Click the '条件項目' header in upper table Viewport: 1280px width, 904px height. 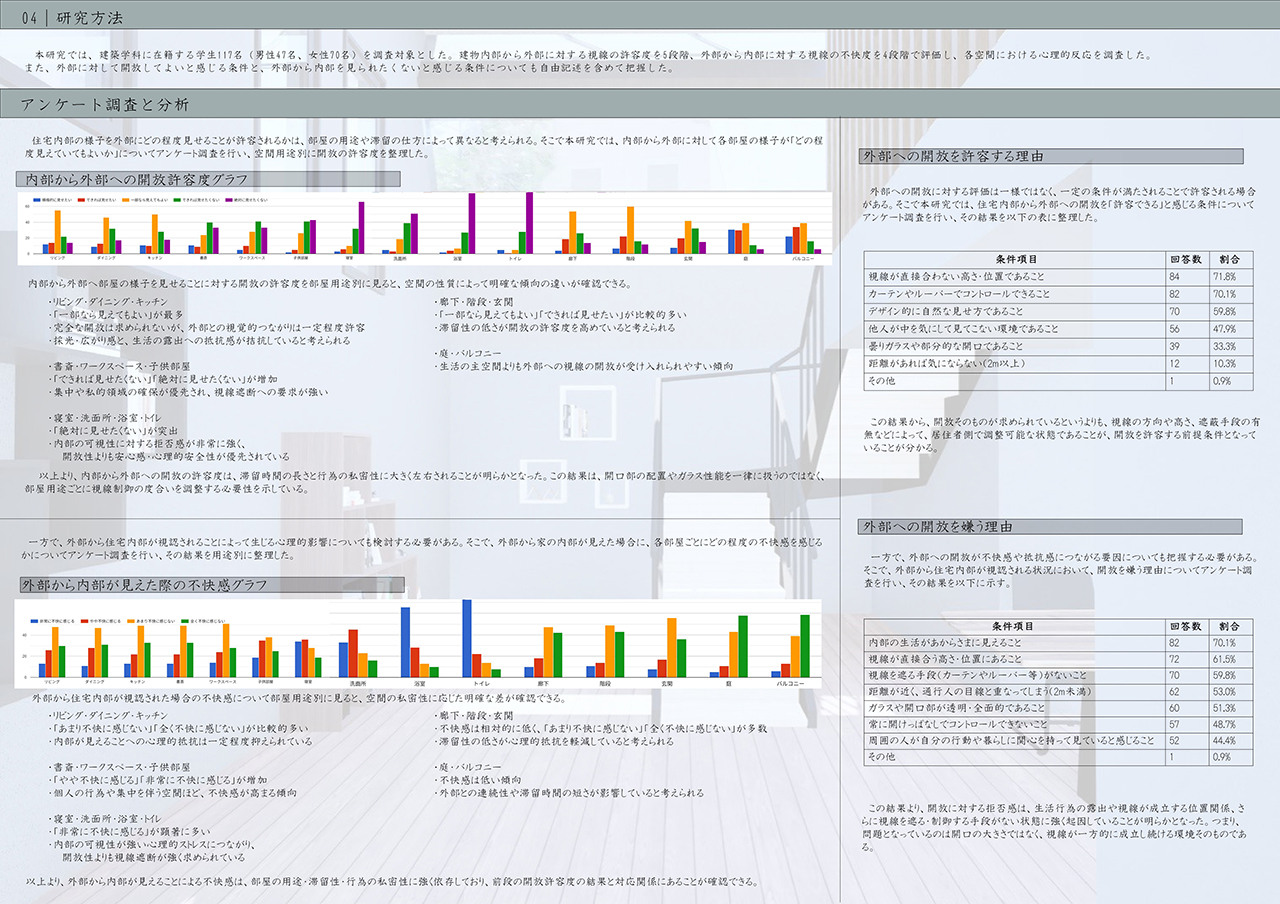tap(1015, 259)
